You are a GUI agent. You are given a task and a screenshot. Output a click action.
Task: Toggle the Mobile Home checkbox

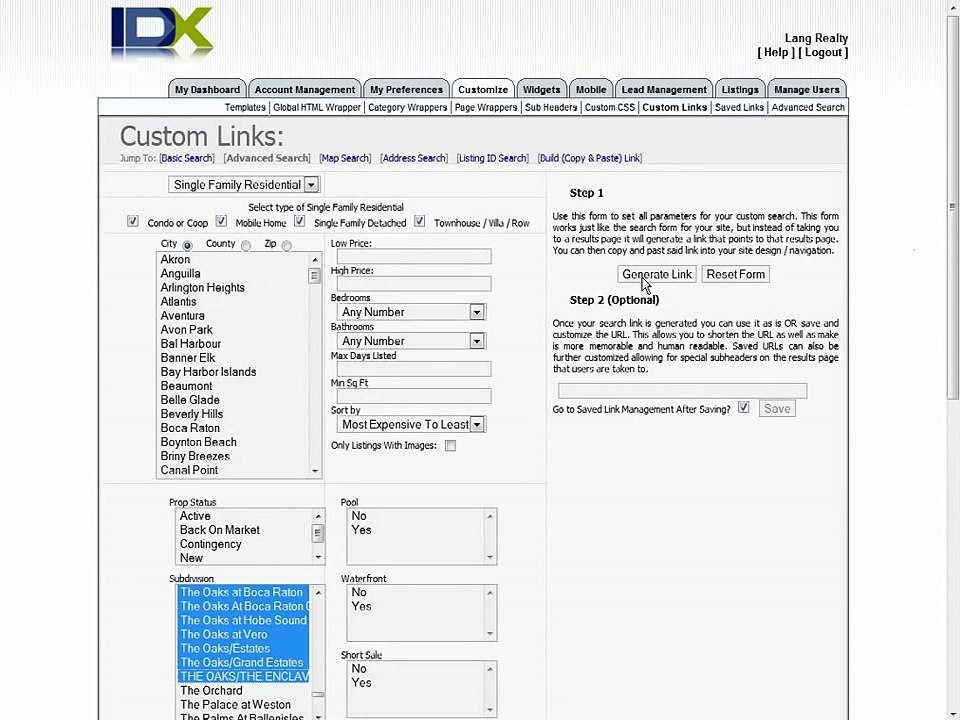(221, 221)
